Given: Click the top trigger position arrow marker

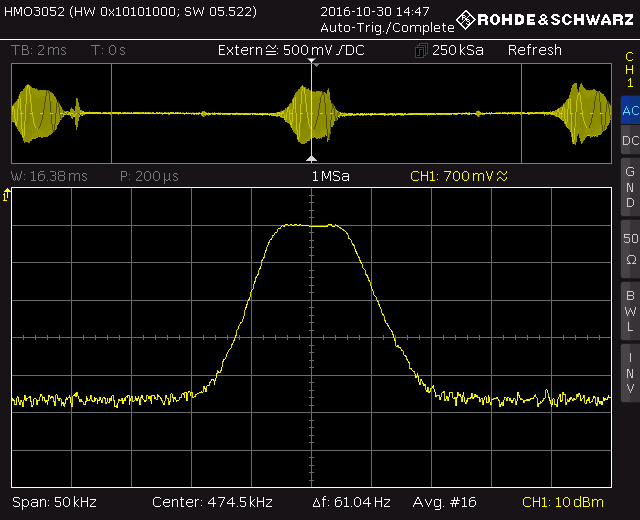Looking at the screenshot, I should click(312, 63).
